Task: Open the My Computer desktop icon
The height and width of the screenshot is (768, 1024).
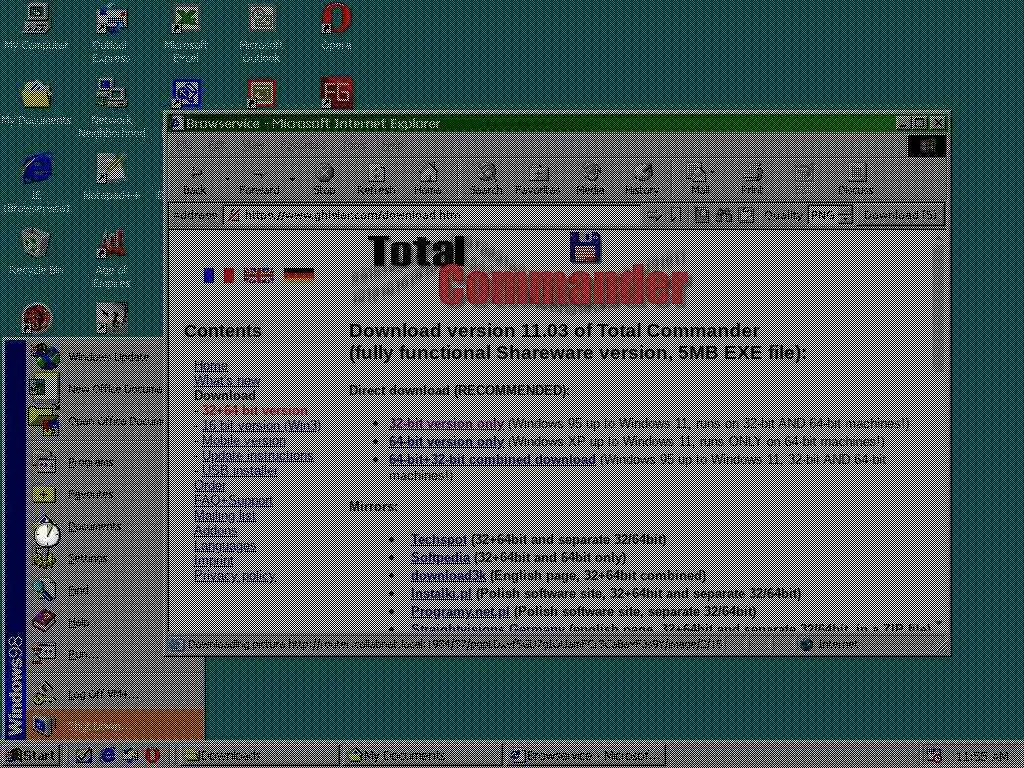Action: 36,27
